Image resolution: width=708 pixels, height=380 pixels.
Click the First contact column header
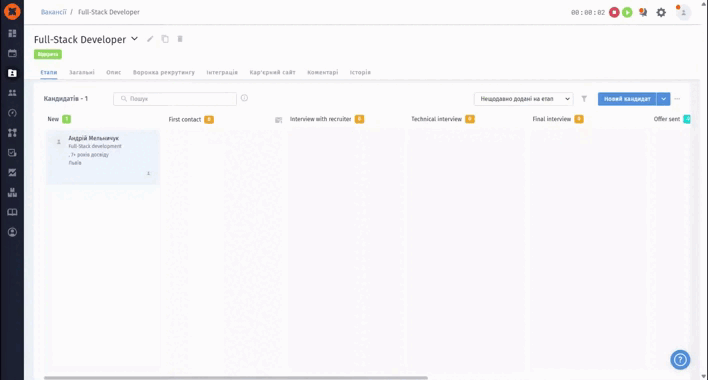tap(185, 120)
